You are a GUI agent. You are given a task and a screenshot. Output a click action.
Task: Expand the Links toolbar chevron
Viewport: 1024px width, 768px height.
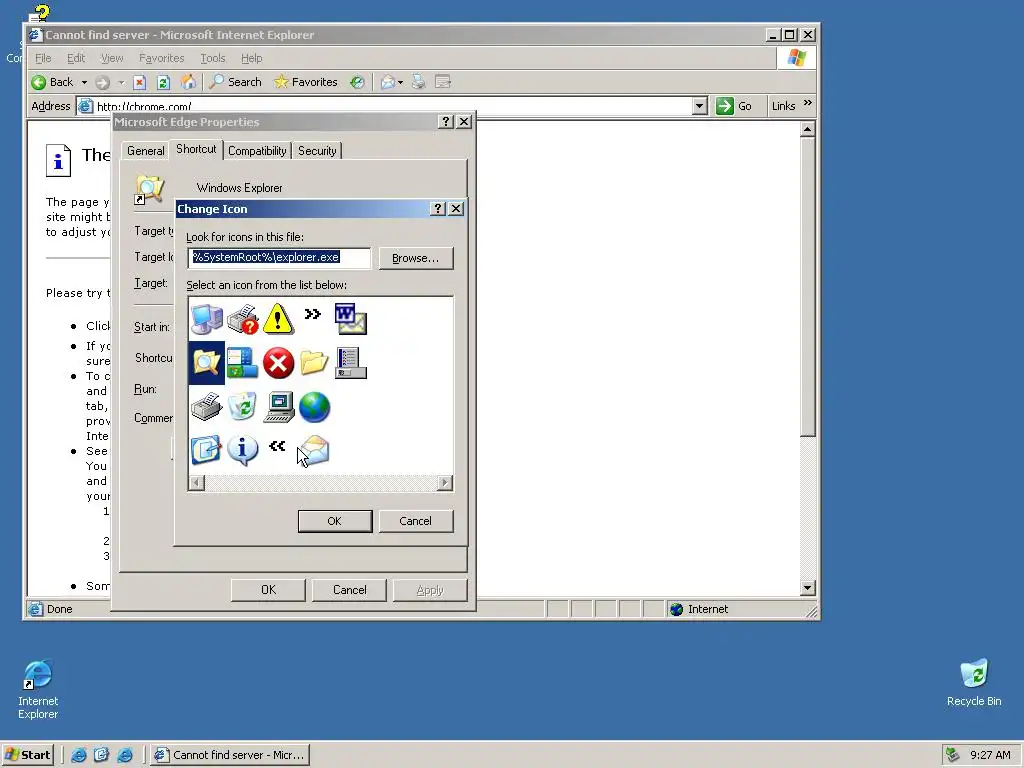coord(808,103)
